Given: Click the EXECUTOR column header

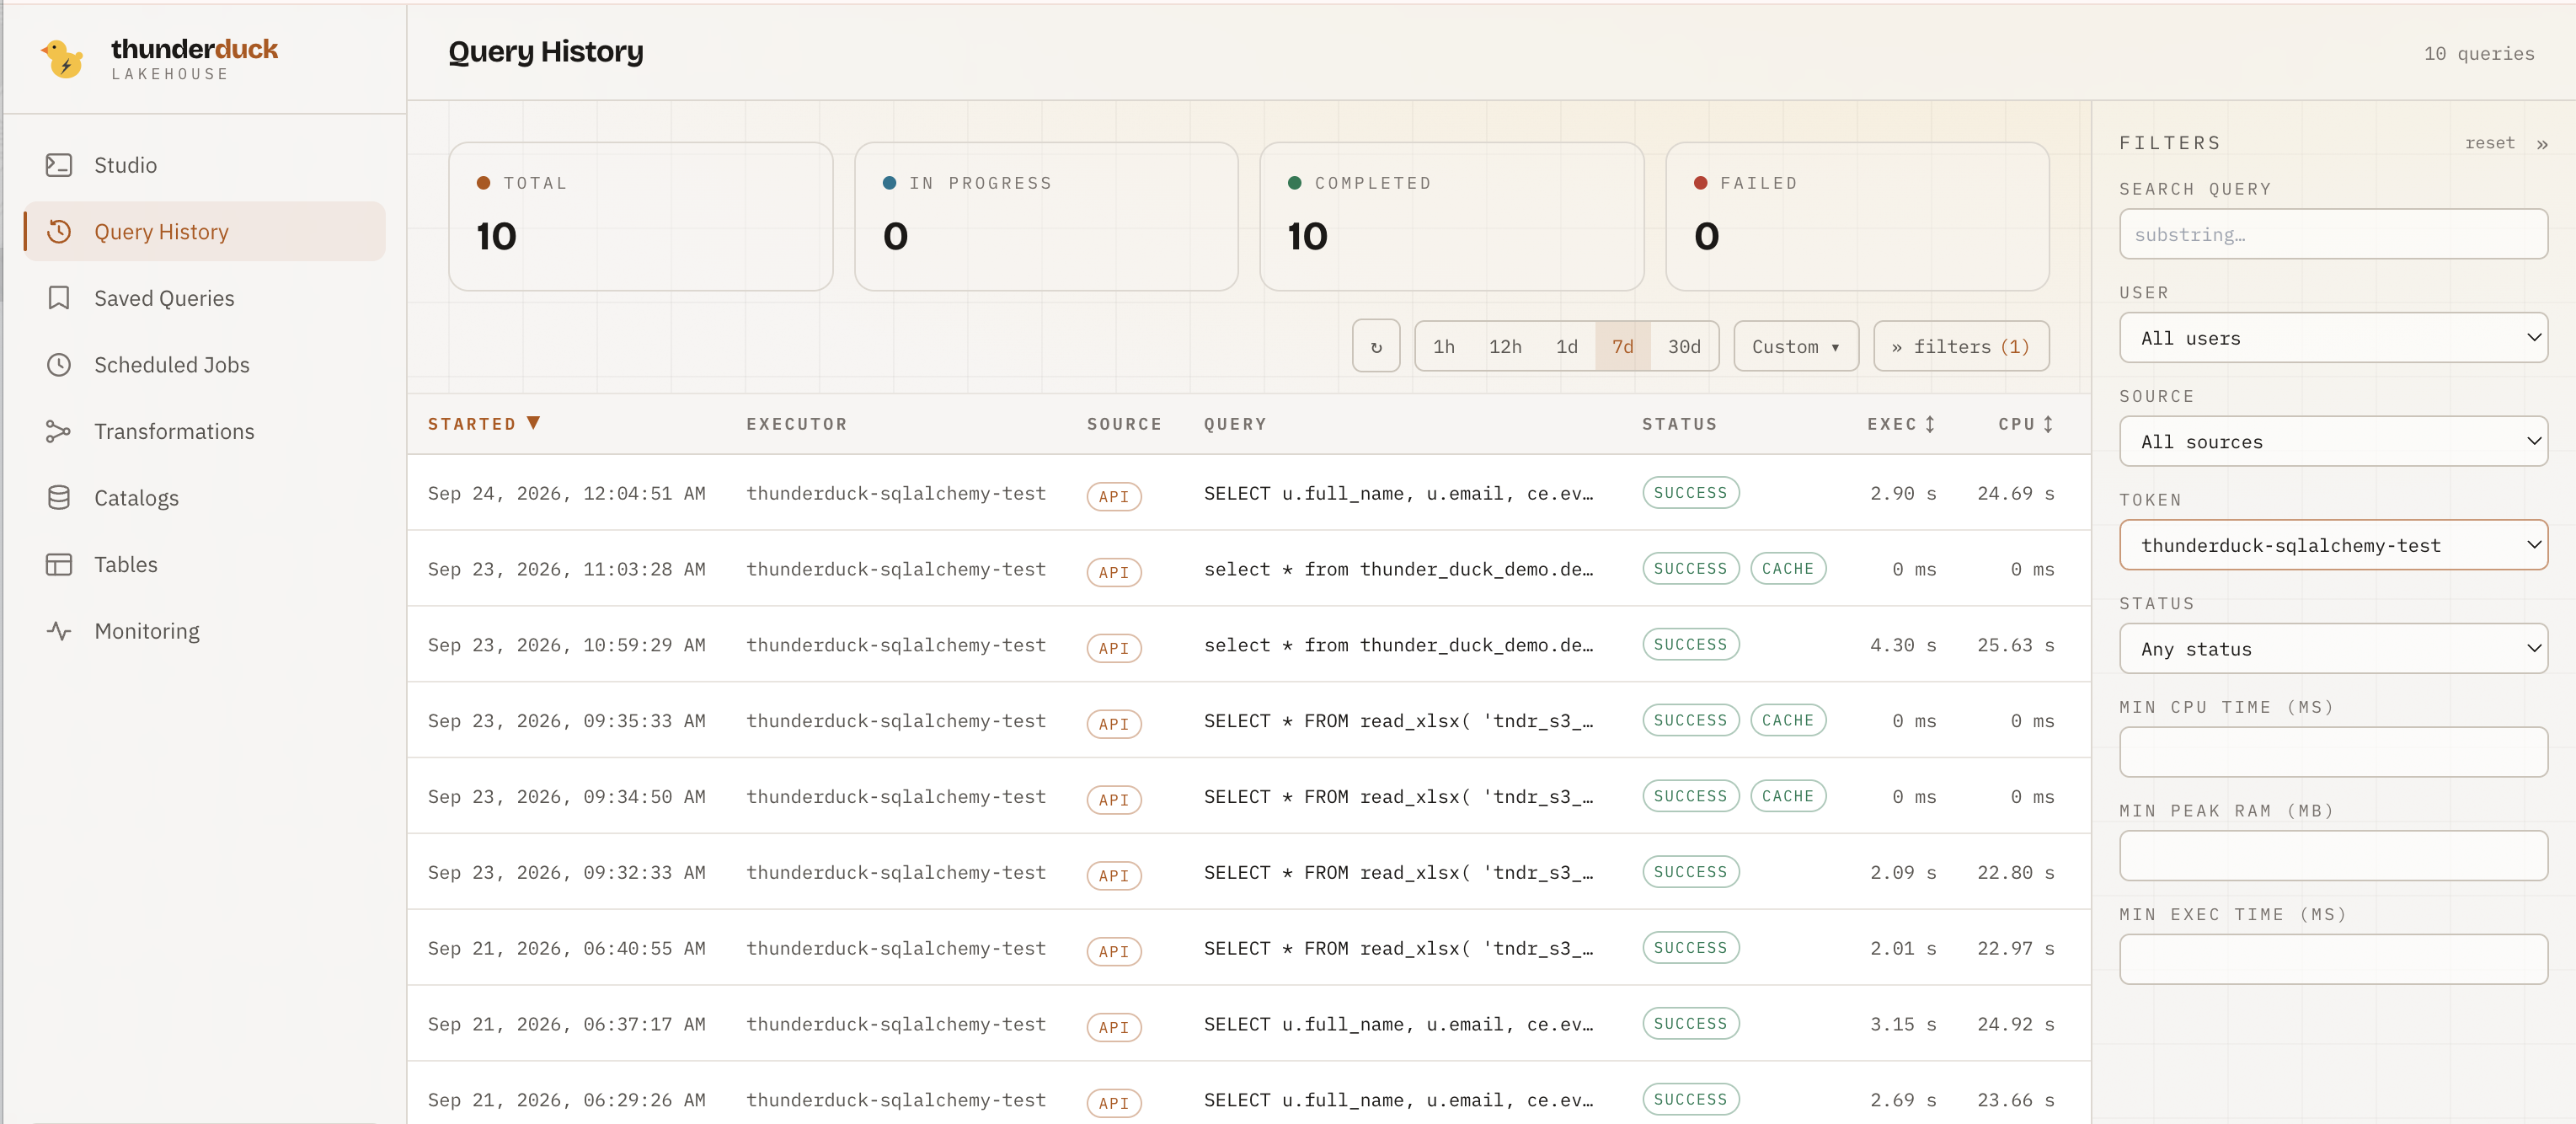Looking at the screenshot, I should click(x=796, y=424).
